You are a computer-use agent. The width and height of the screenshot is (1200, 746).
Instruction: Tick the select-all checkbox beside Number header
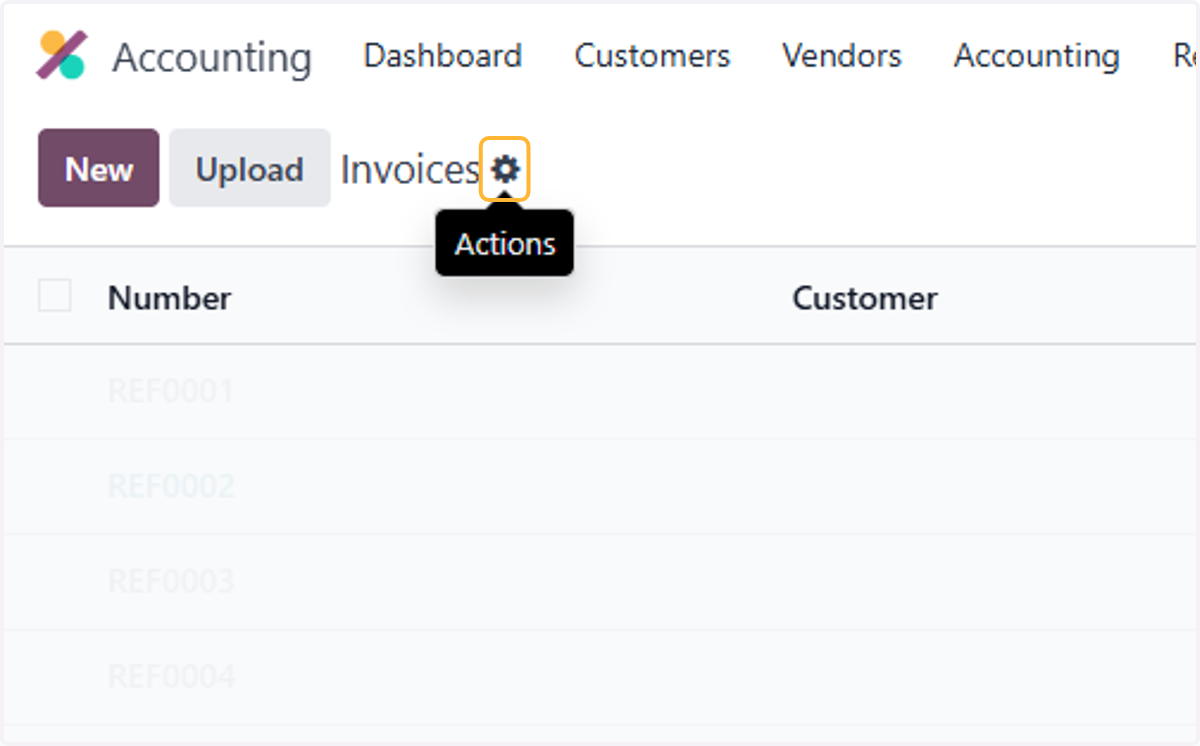[x=55, y=296]
